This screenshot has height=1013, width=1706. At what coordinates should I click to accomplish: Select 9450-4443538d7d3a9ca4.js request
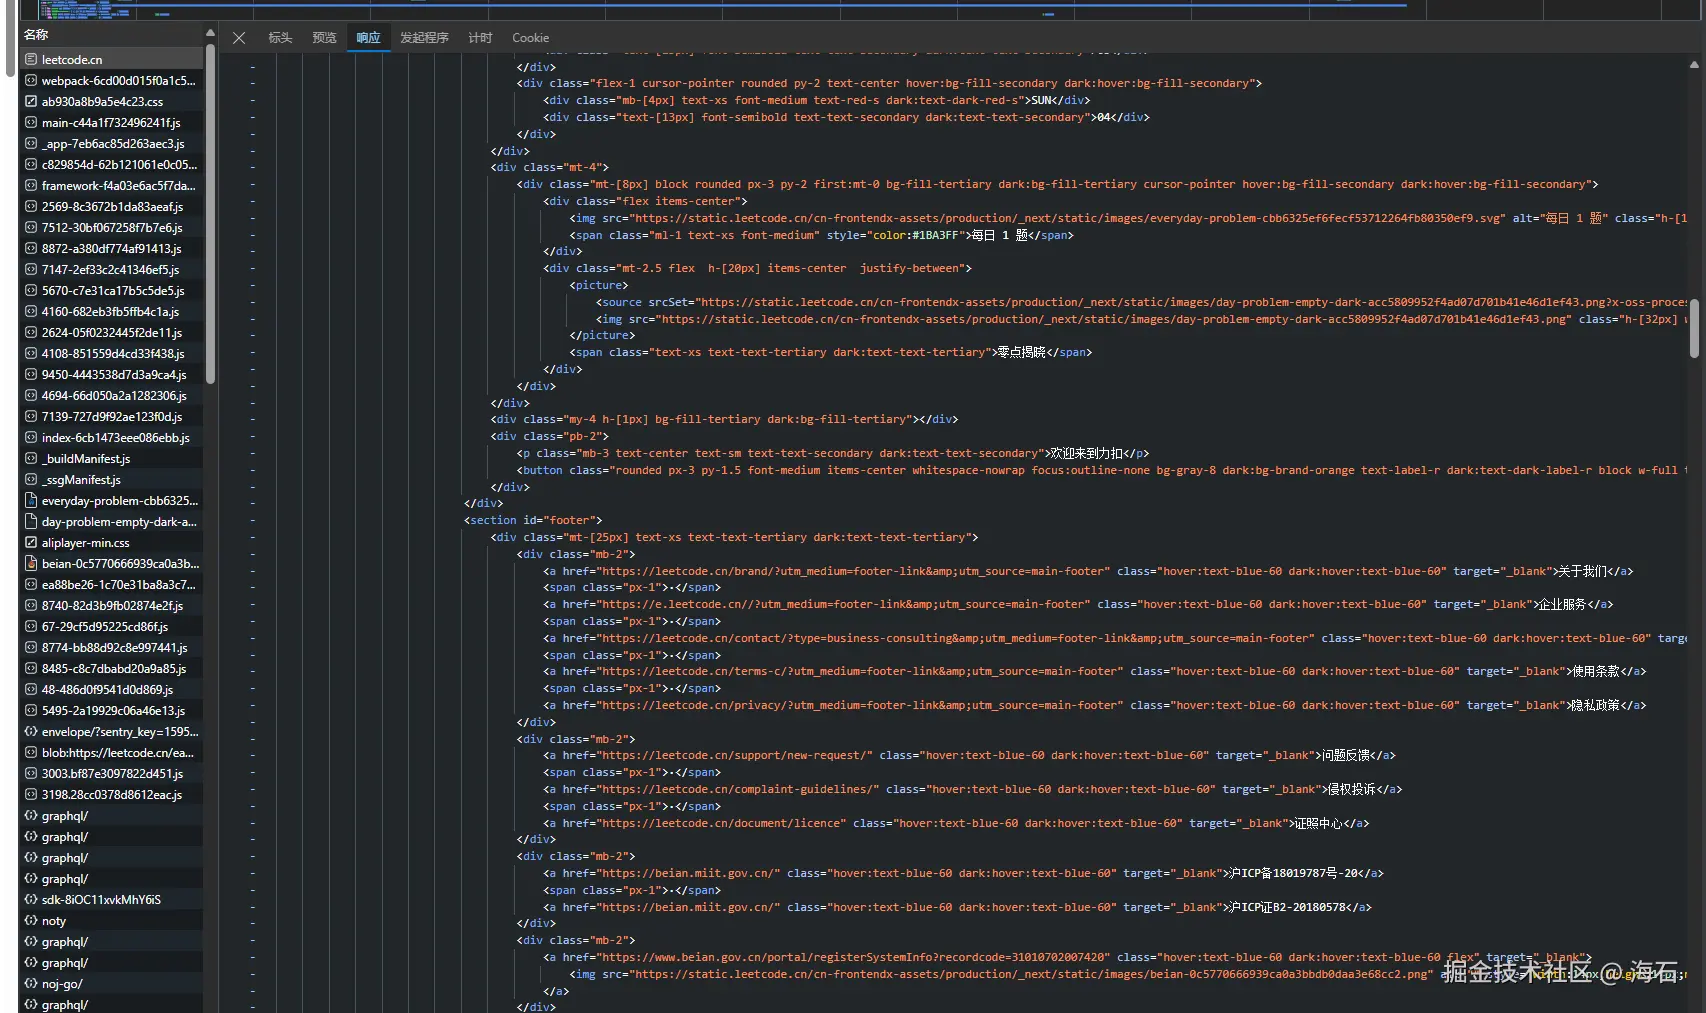click(112, 375)
